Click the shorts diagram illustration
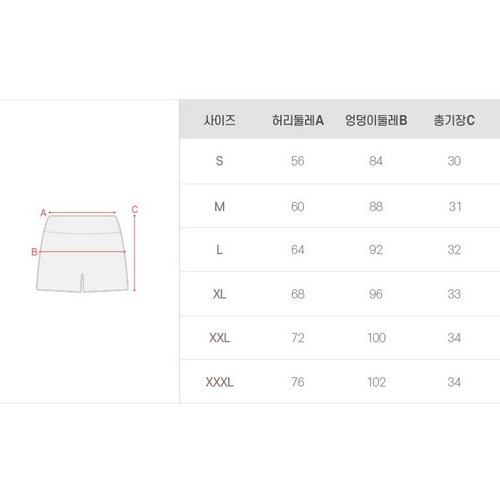The height and width of the screenshot is (500, 500). click(x=82, y=253)
